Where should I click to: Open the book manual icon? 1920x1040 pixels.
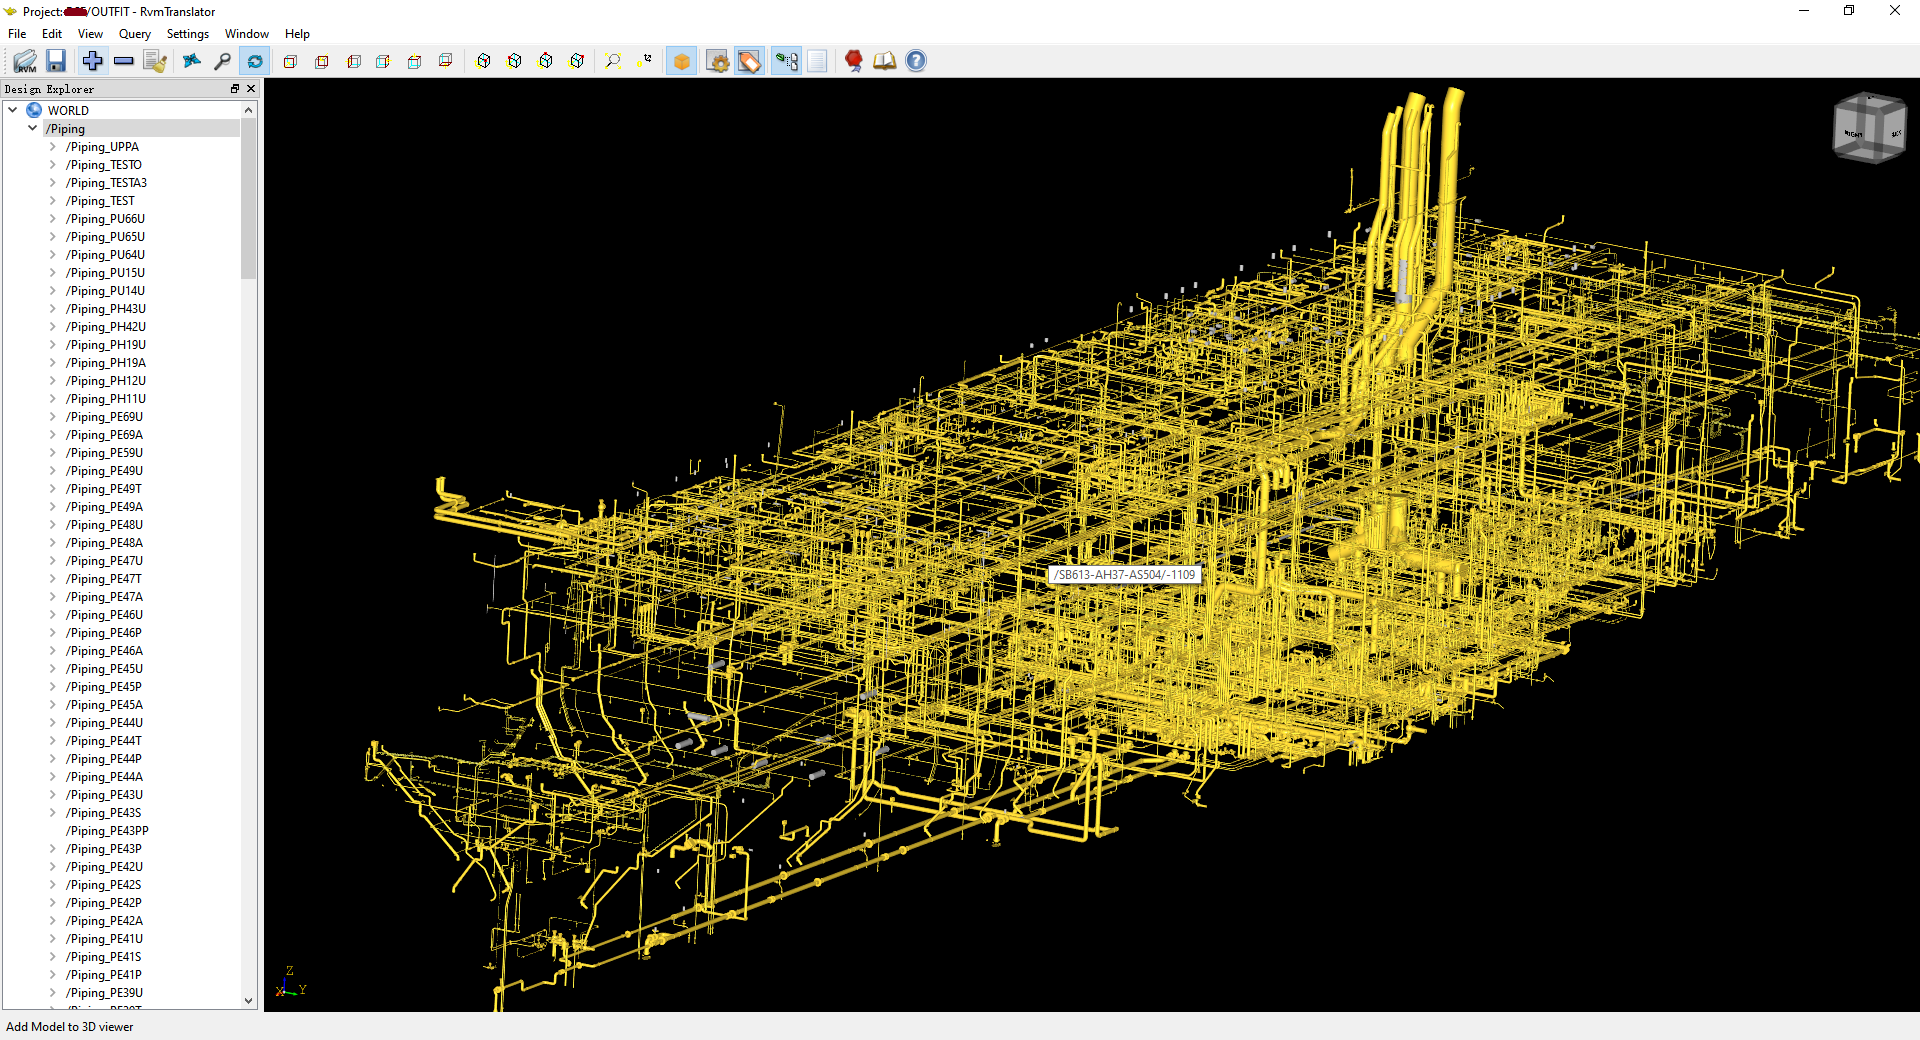[885, 61]
